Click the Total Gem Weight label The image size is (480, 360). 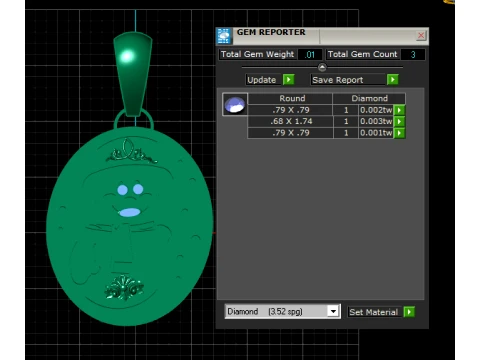(257, 54)
